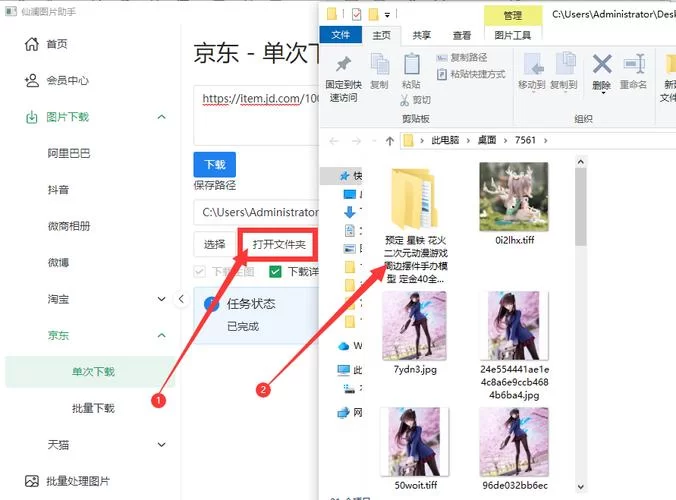Click the scrollbar down arrow in Explorer

[580, 487]
